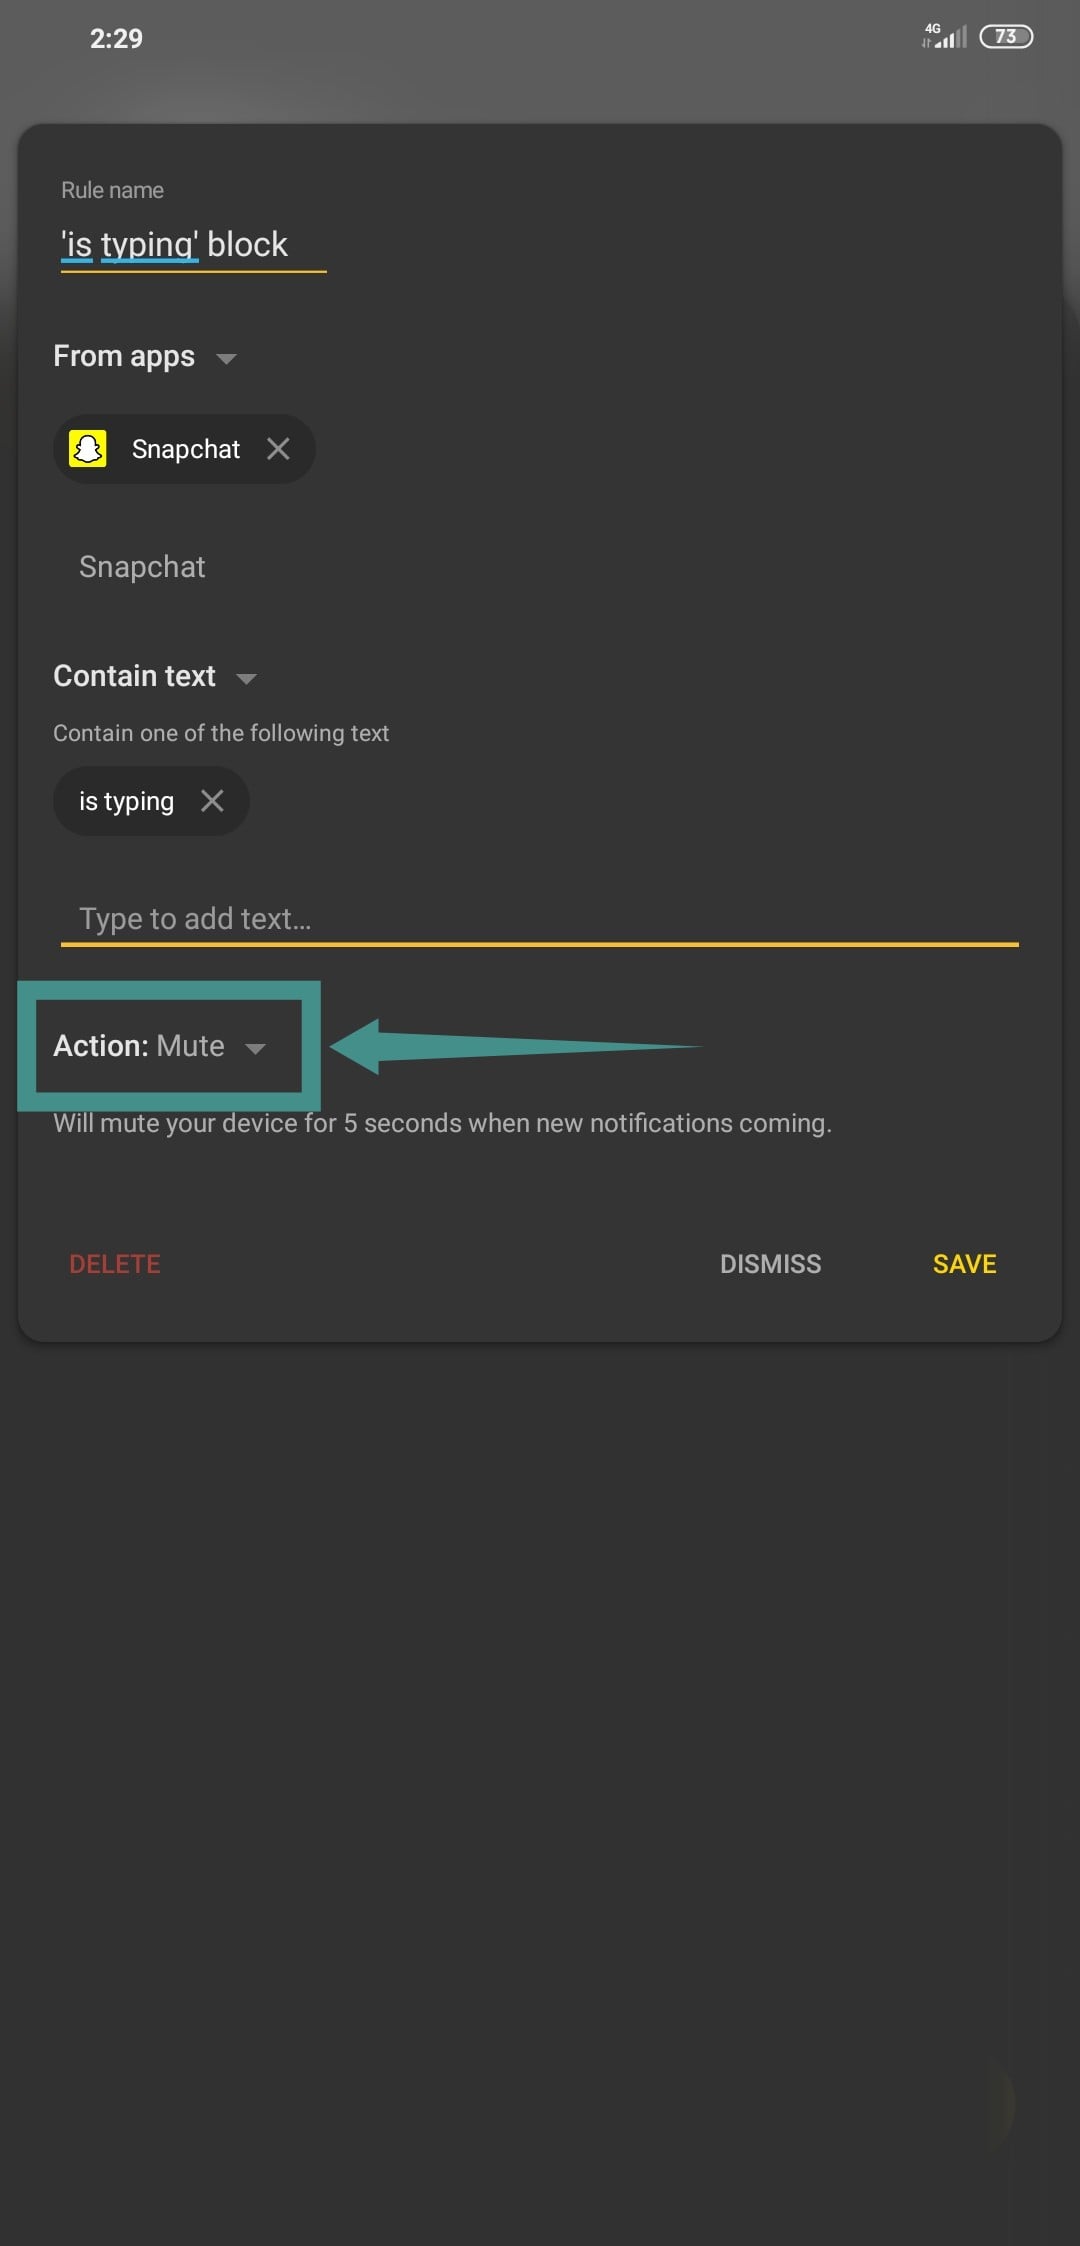Edit the Rule name field
This screenshot has width=1080, height=2246.
pyautogui.click(x=192, y=245)
